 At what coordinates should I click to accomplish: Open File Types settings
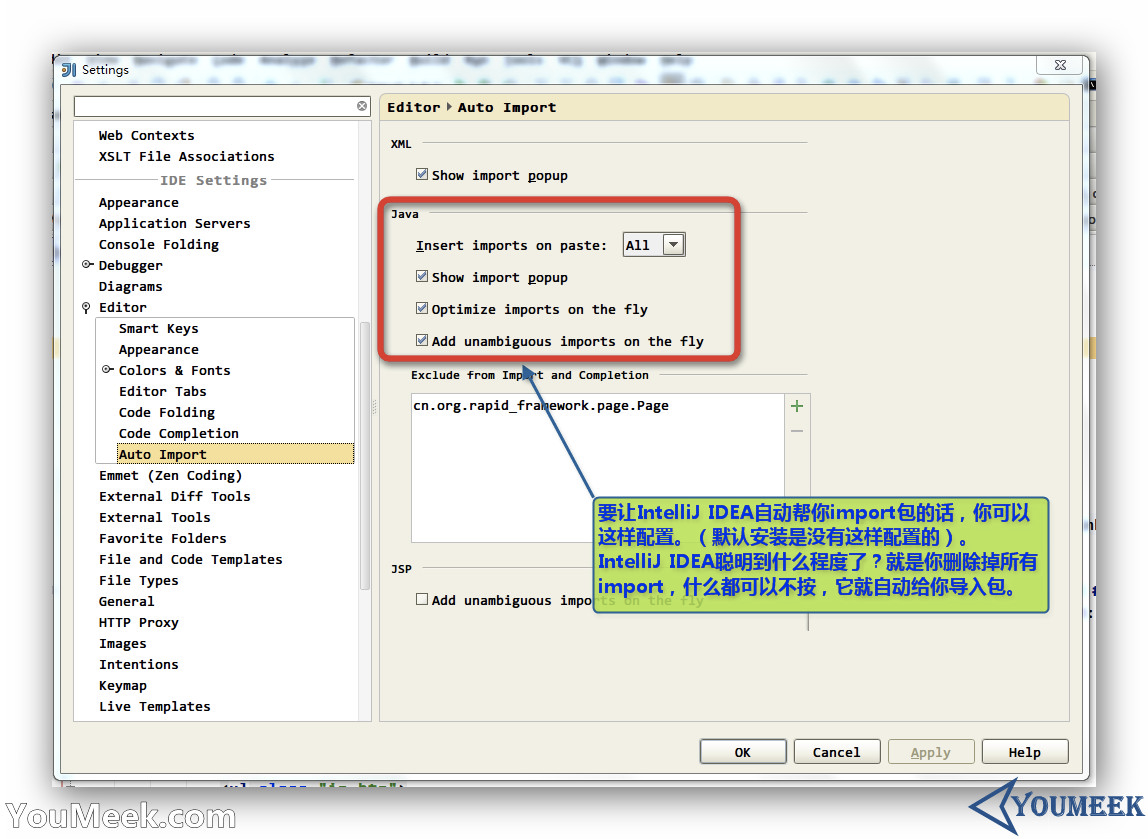pos(138,581)
